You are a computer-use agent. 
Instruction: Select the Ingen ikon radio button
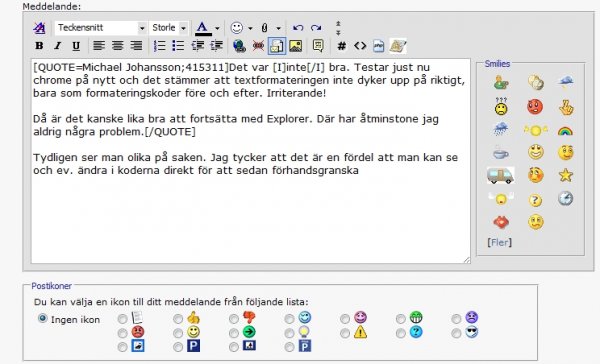[42, 318]
